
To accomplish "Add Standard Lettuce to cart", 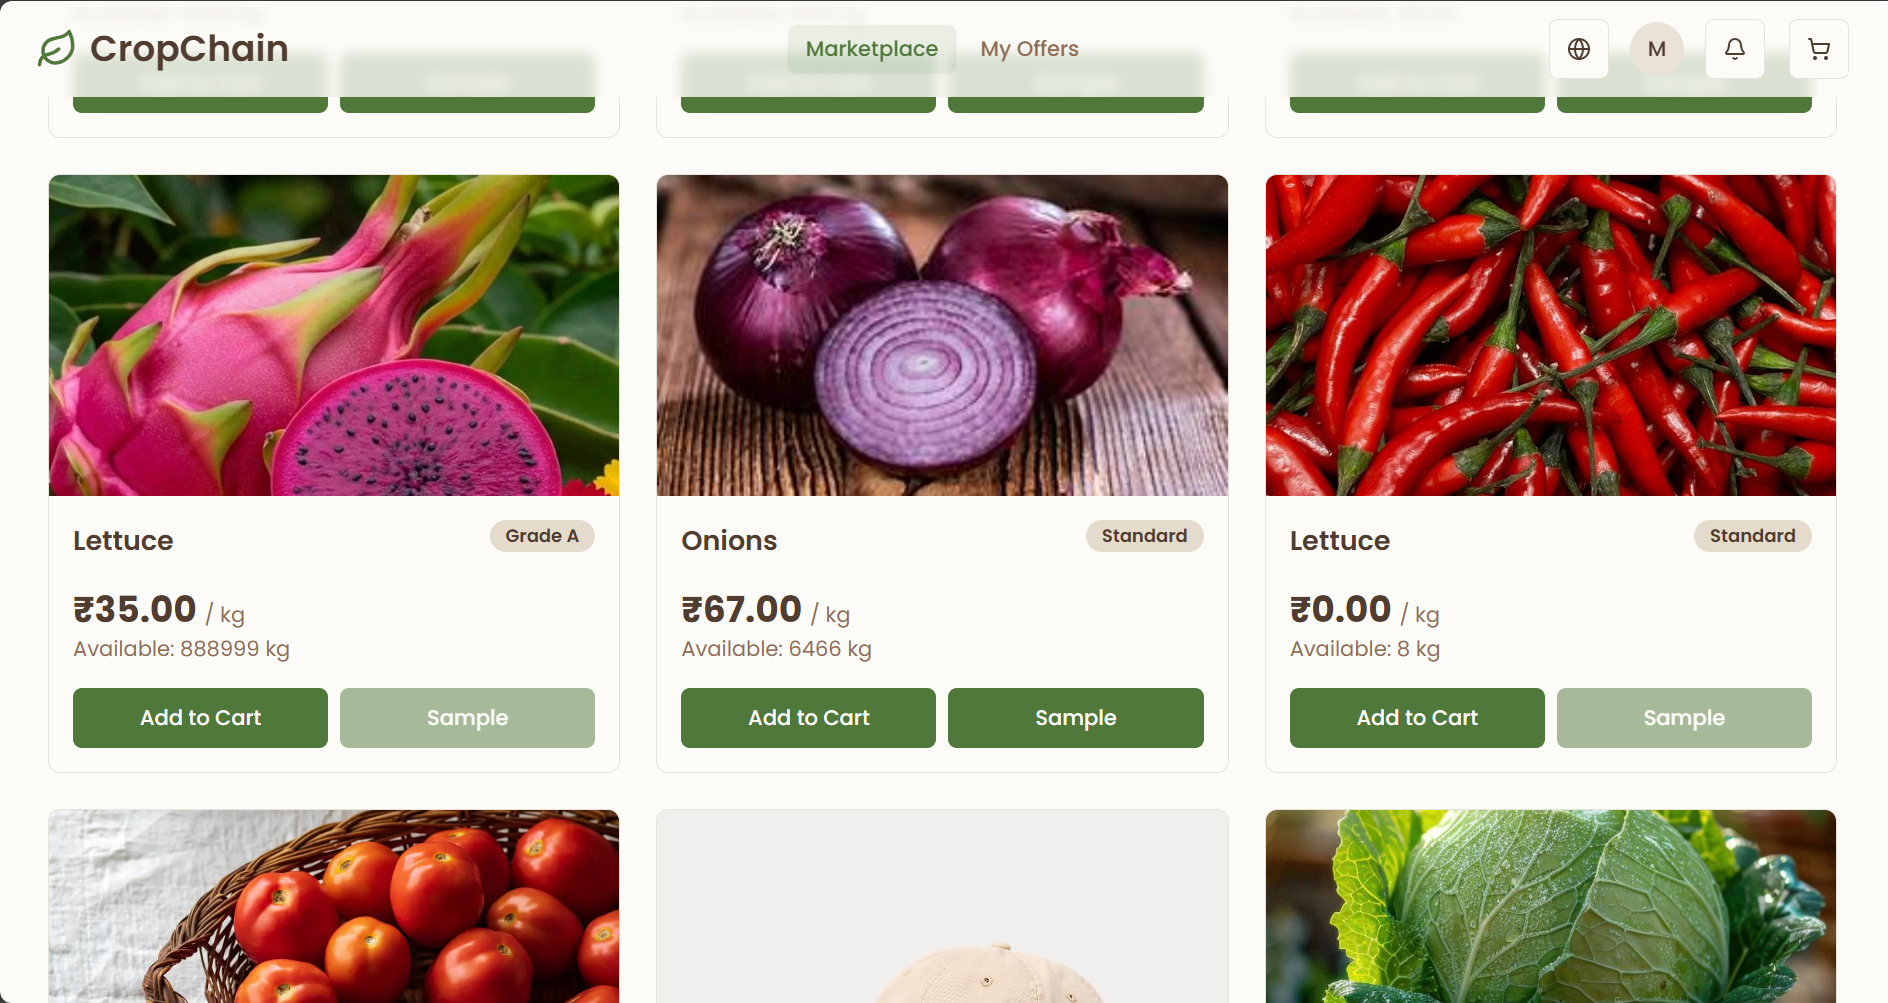I will click(1417, 718).
